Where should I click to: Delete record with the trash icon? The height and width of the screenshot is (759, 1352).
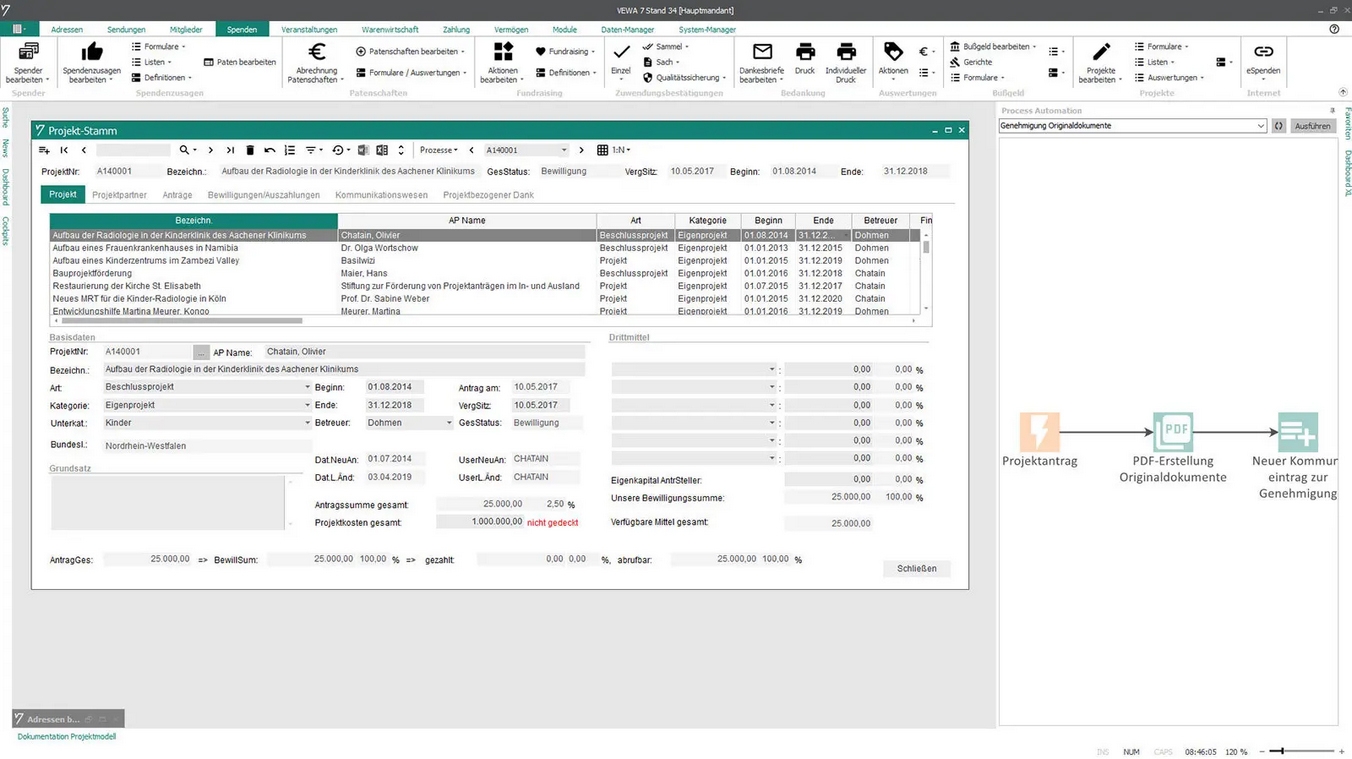pyautogui.click(x=250, y=150)
